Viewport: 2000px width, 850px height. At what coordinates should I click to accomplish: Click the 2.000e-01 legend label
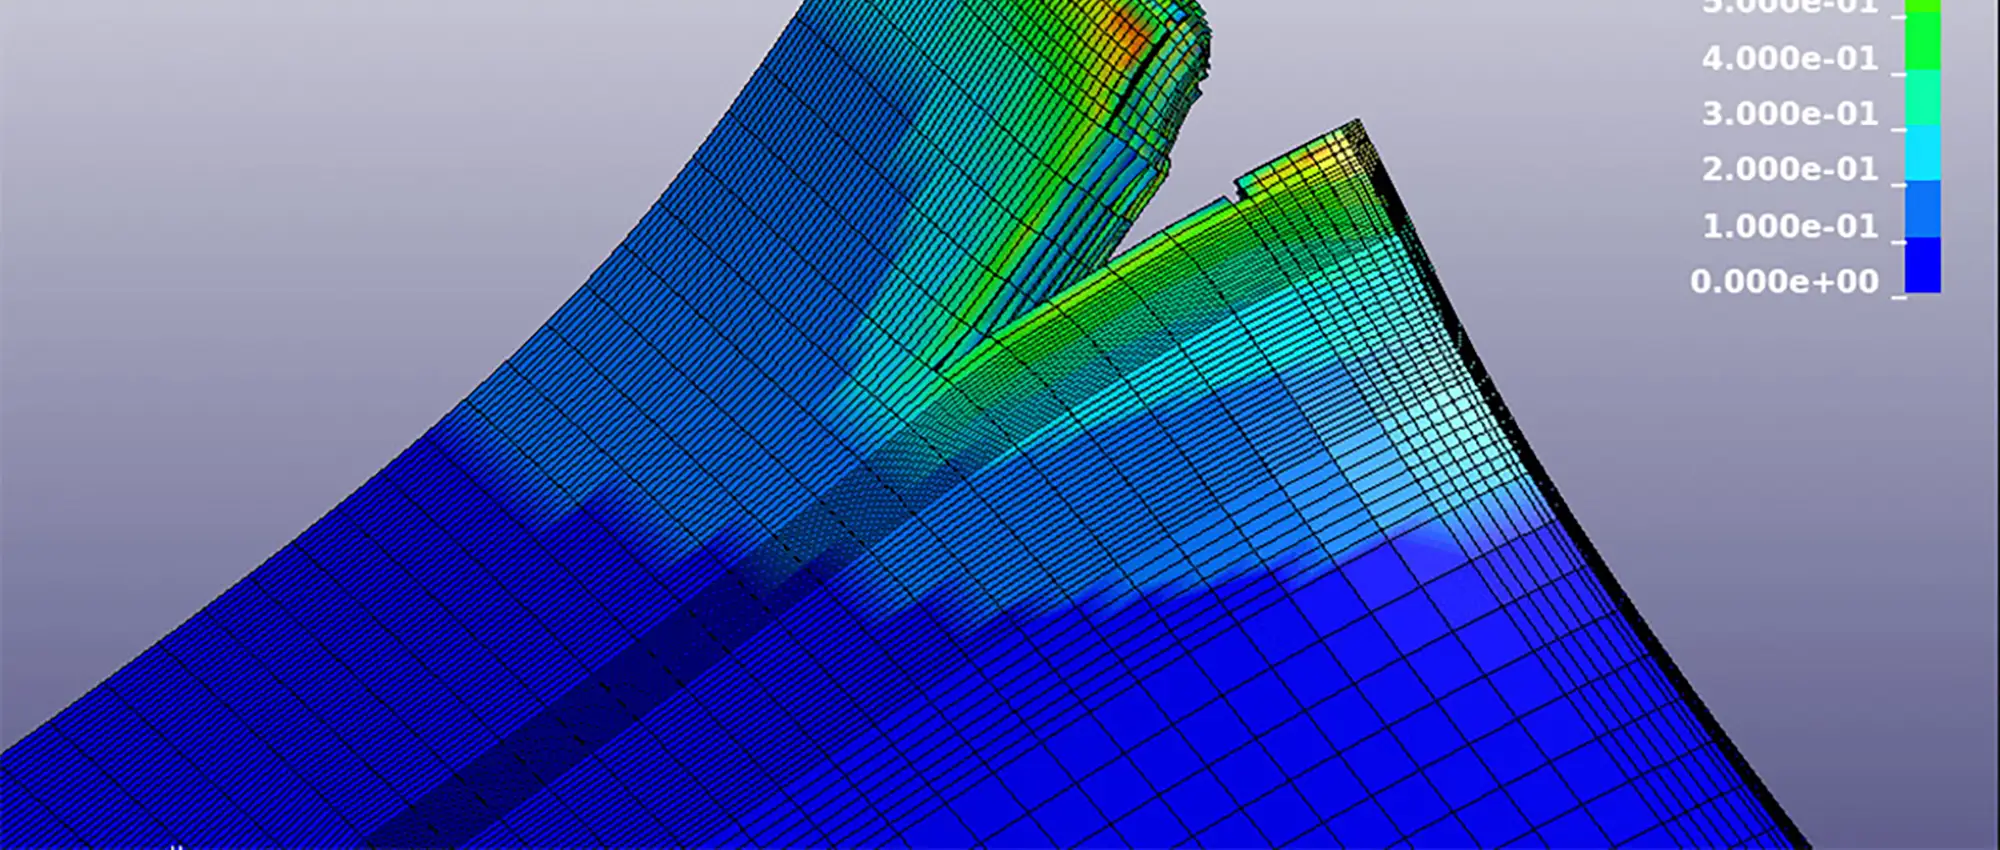tap(1789, 169)
